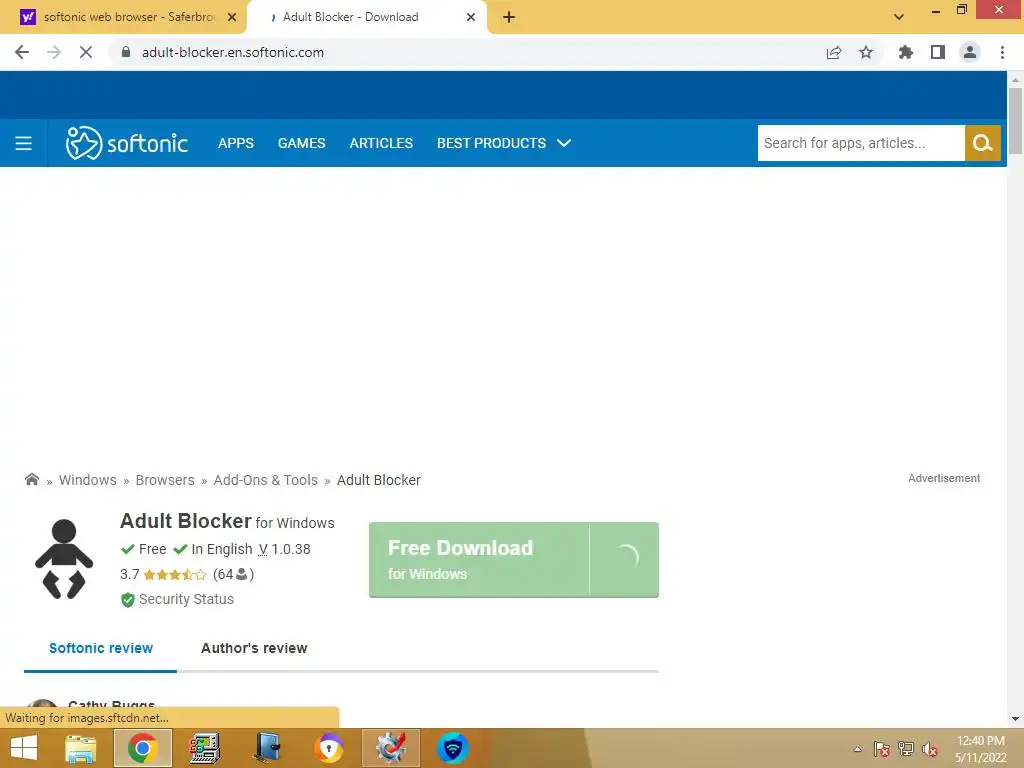
Task: Click the star rating of 3.7
Action: pyautogui.click(x=174, y=575)
